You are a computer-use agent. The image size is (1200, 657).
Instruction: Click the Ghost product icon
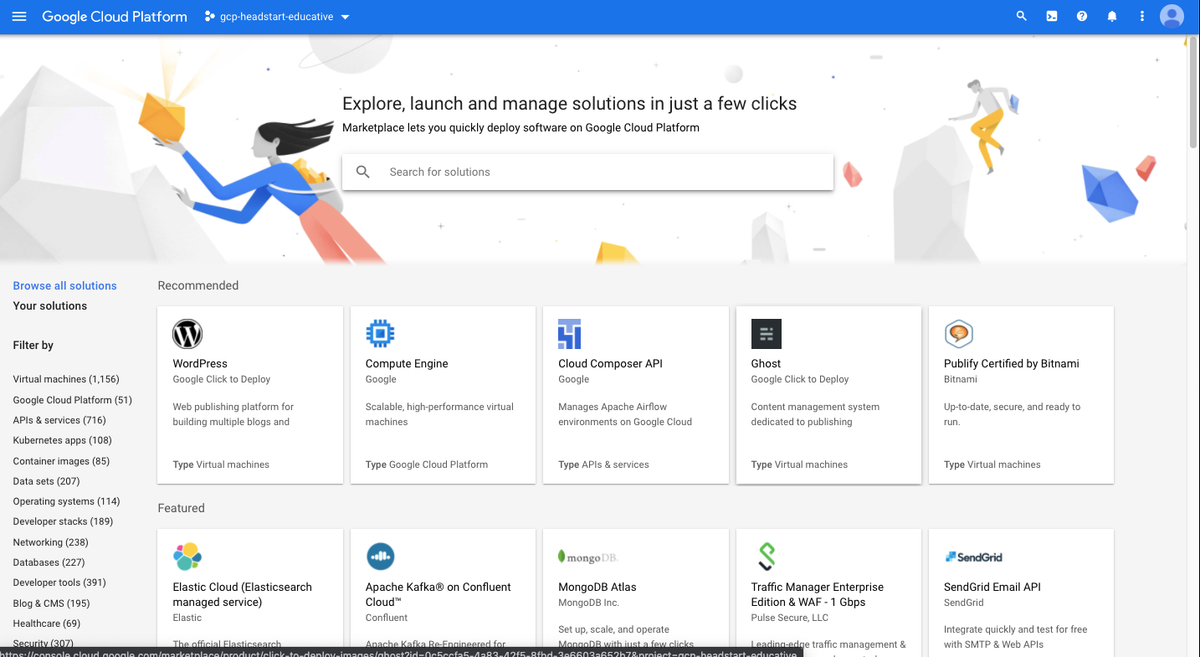(x=766, y=334)
